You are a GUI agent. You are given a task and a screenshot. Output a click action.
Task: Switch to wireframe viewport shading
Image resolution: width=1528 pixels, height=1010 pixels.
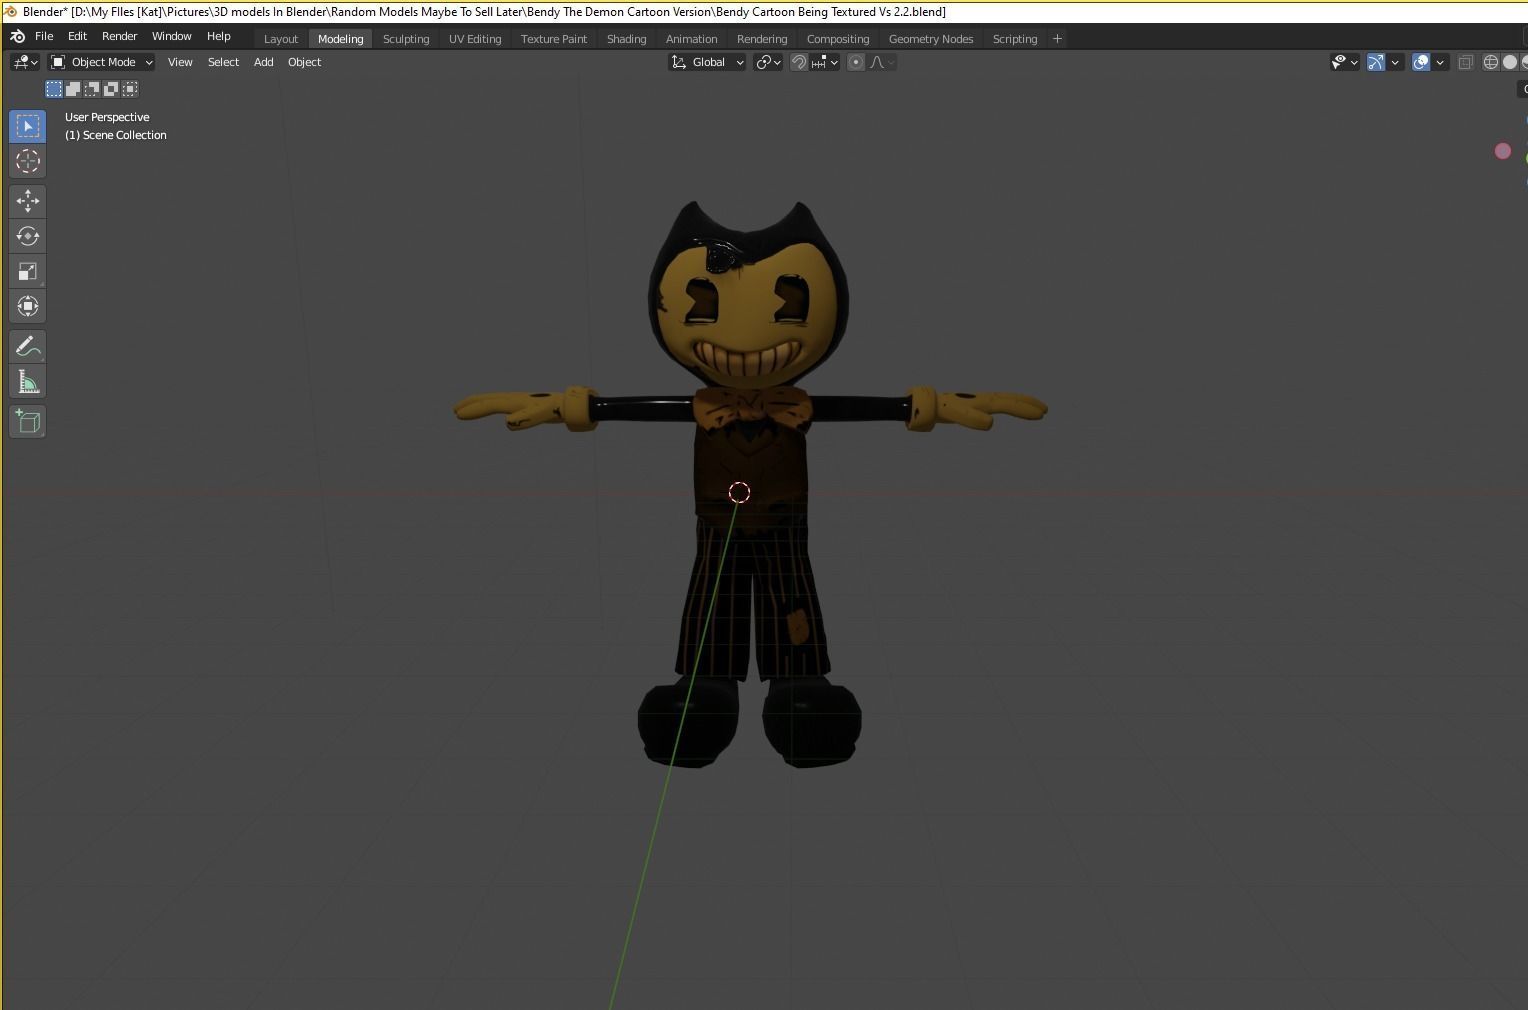(x=1491, y=62)
